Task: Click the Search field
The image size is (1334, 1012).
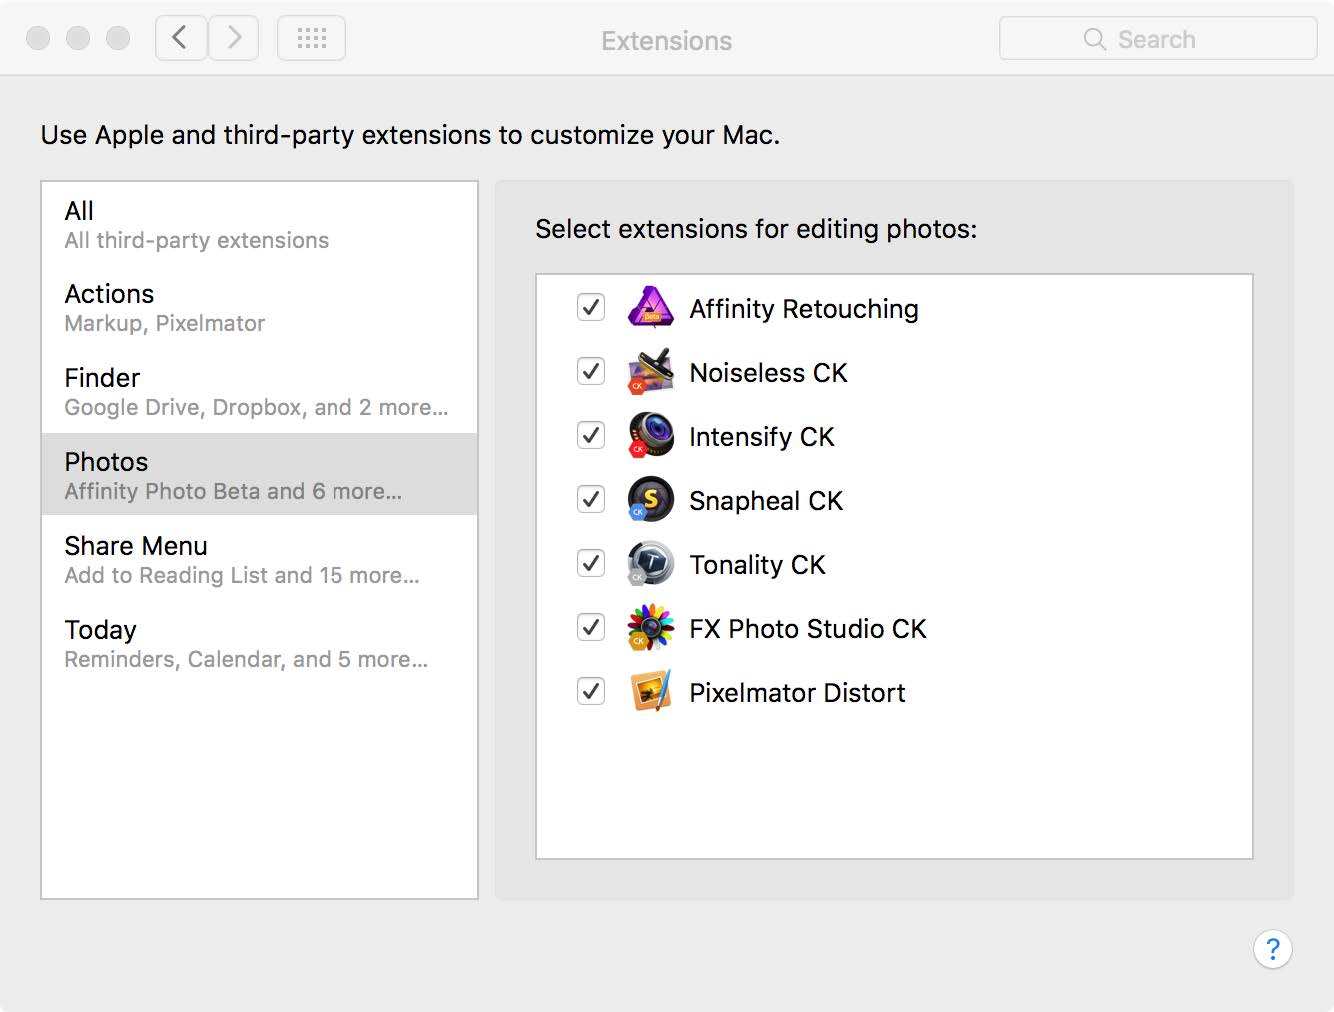Action: click(x=1157, y=39)
